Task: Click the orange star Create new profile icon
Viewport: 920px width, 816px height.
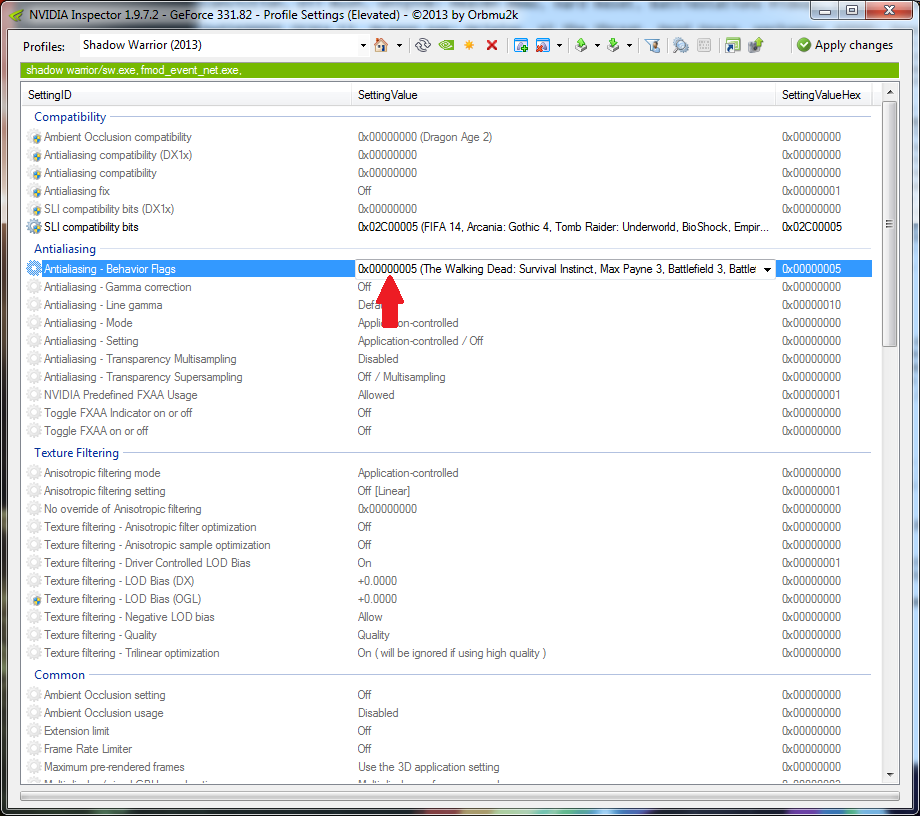Action: tap(469, 45)
